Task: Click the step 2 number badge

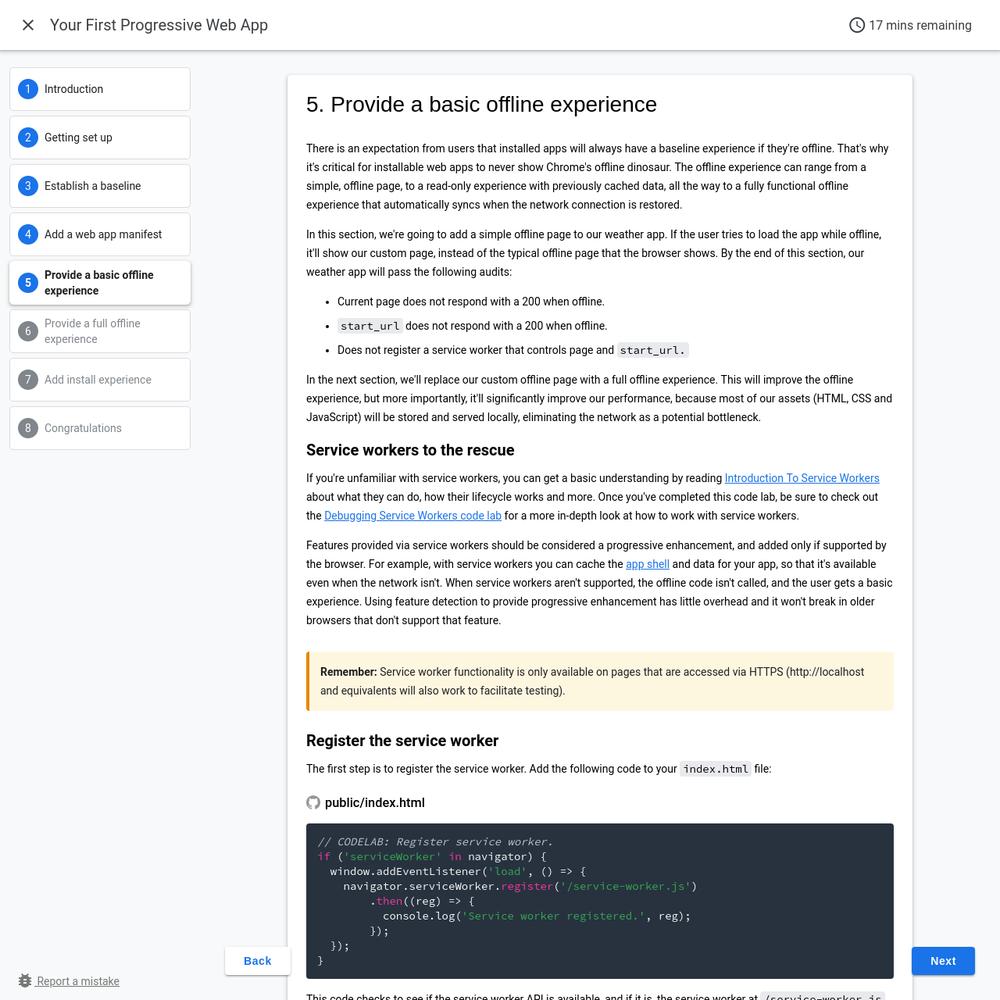Action: [27, 137]
